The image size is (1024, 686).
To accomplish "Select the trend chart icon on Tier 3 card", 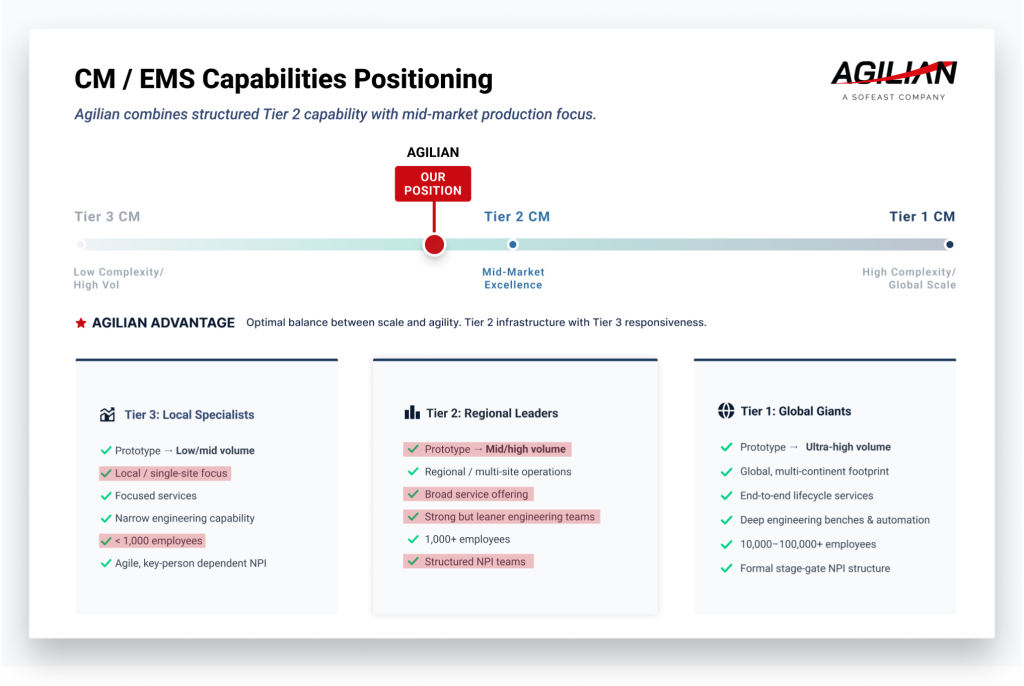I will pyautogui.click(x=109, y=412).
